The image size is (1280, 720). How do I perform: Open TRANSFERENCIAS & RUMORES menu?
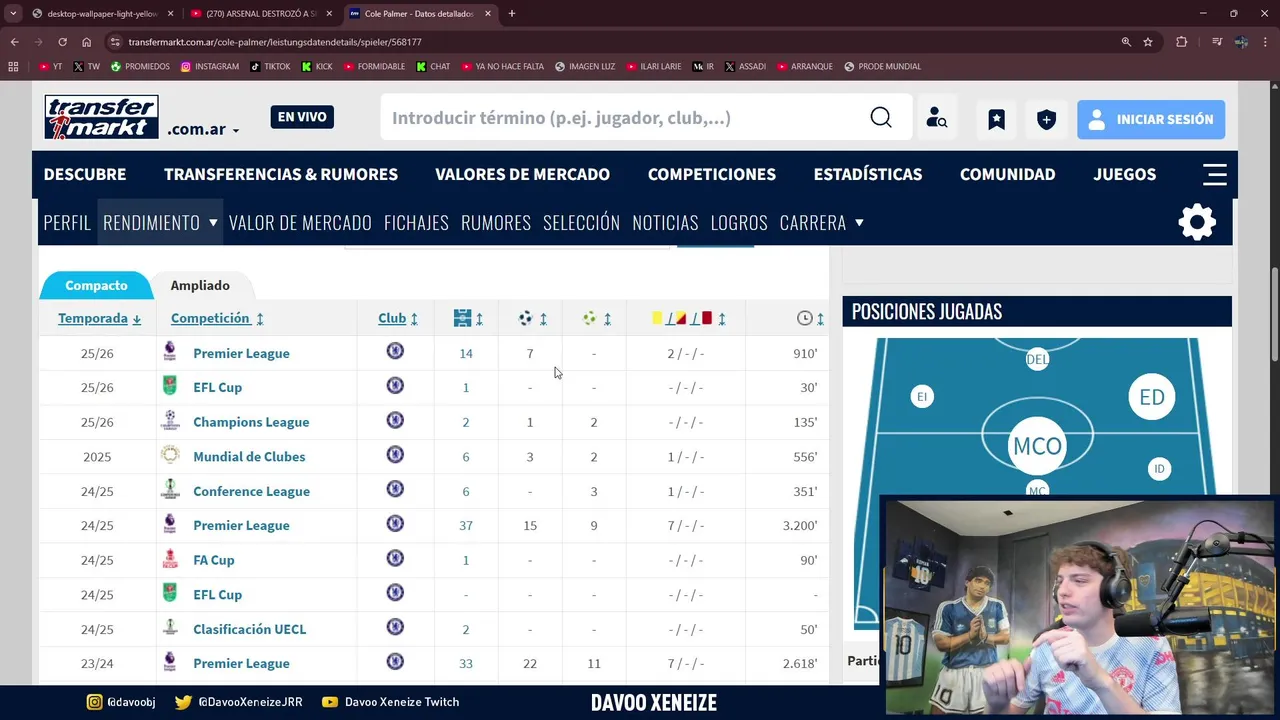tap(281, 174)
